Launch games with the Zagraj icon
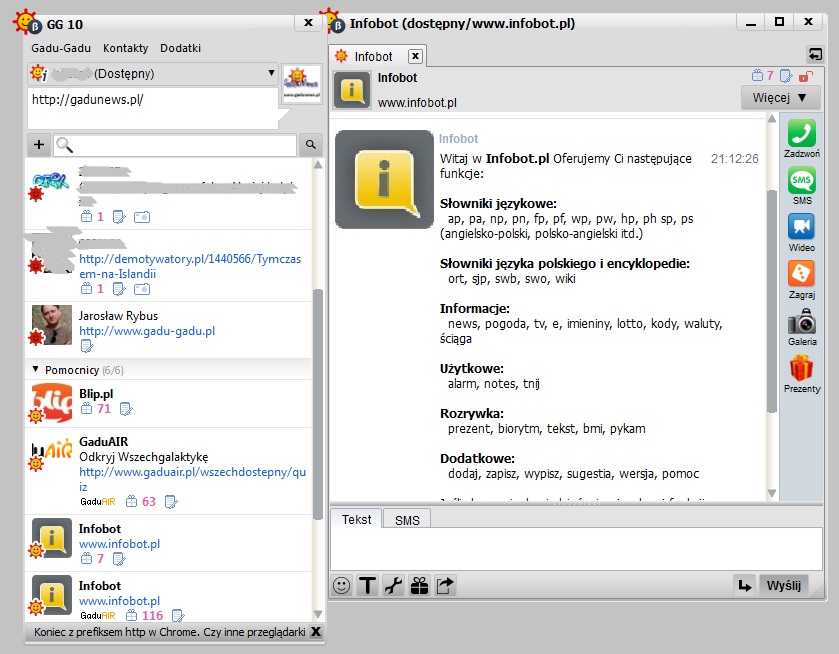The width and height of the screenshot is (839, 654). (802, 273)
